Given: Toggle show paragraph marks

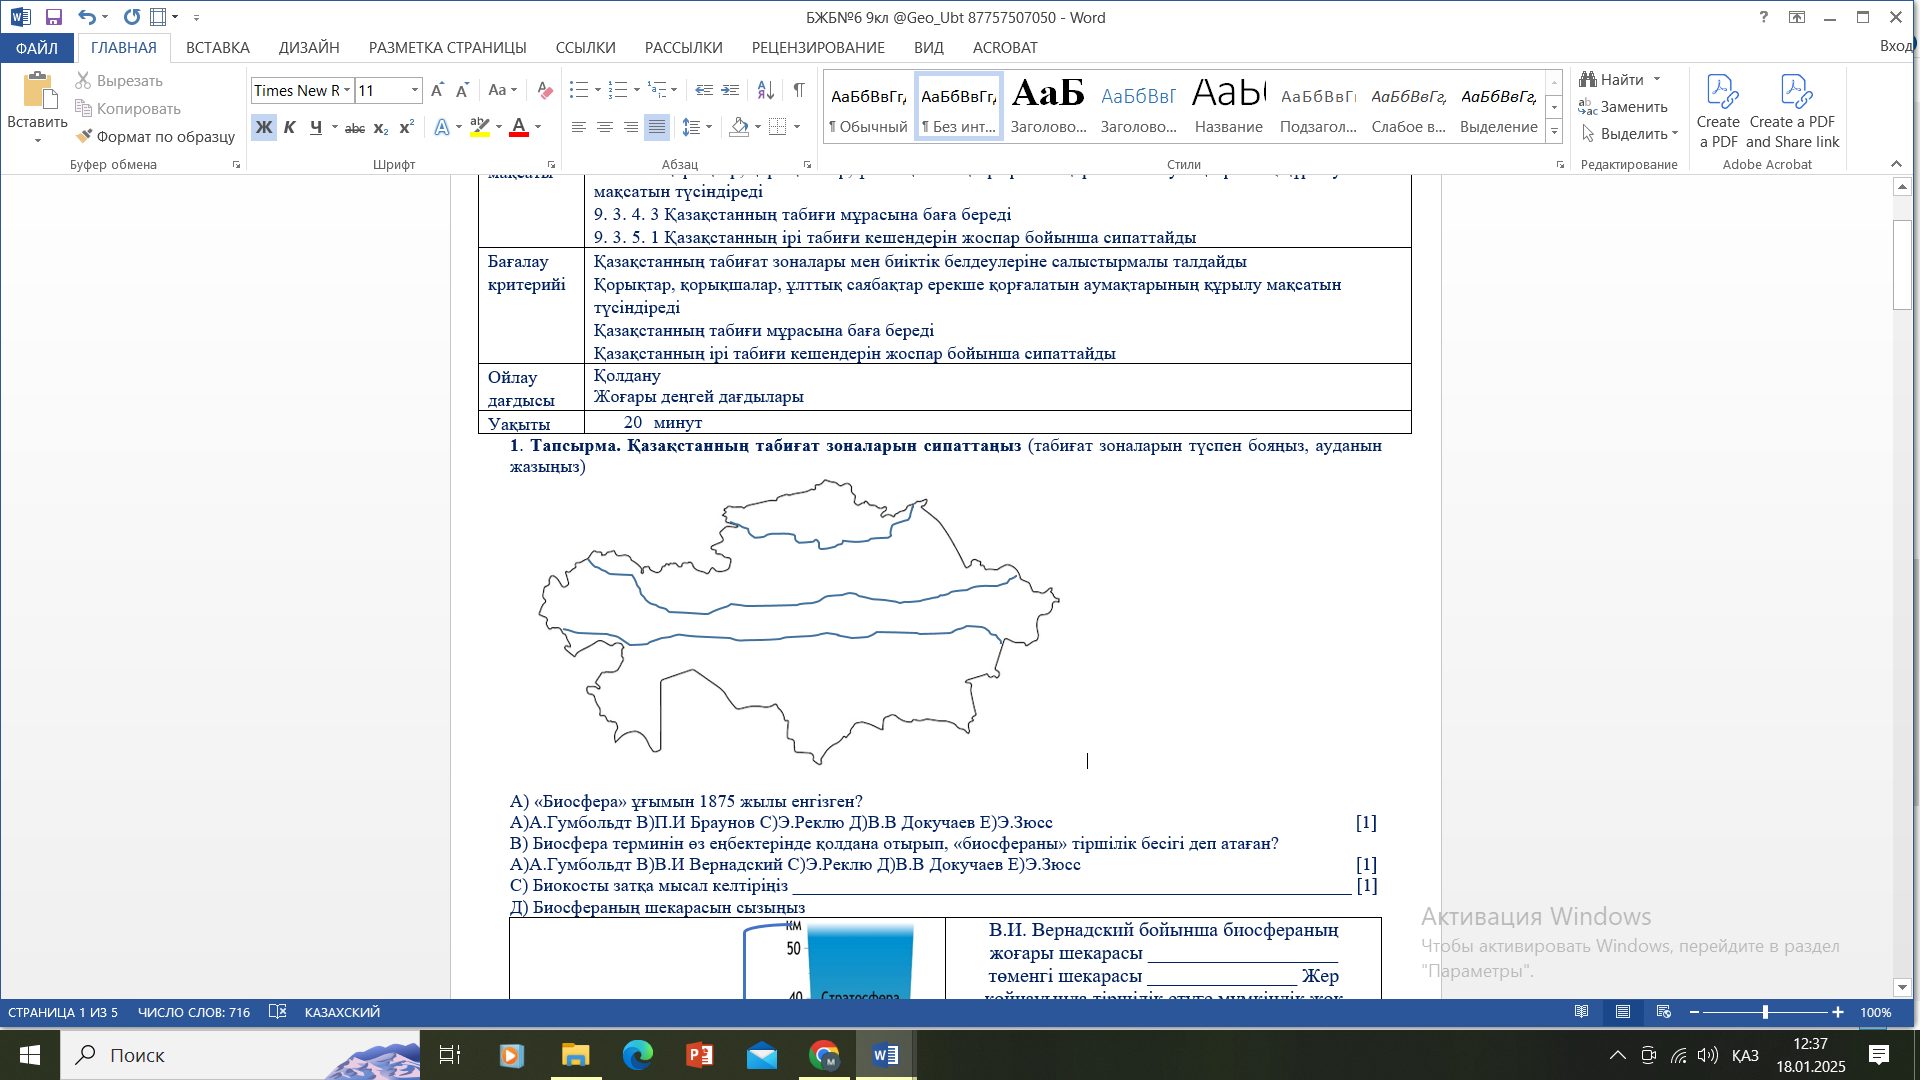Looking at the screenshot, I should [798, 90].
